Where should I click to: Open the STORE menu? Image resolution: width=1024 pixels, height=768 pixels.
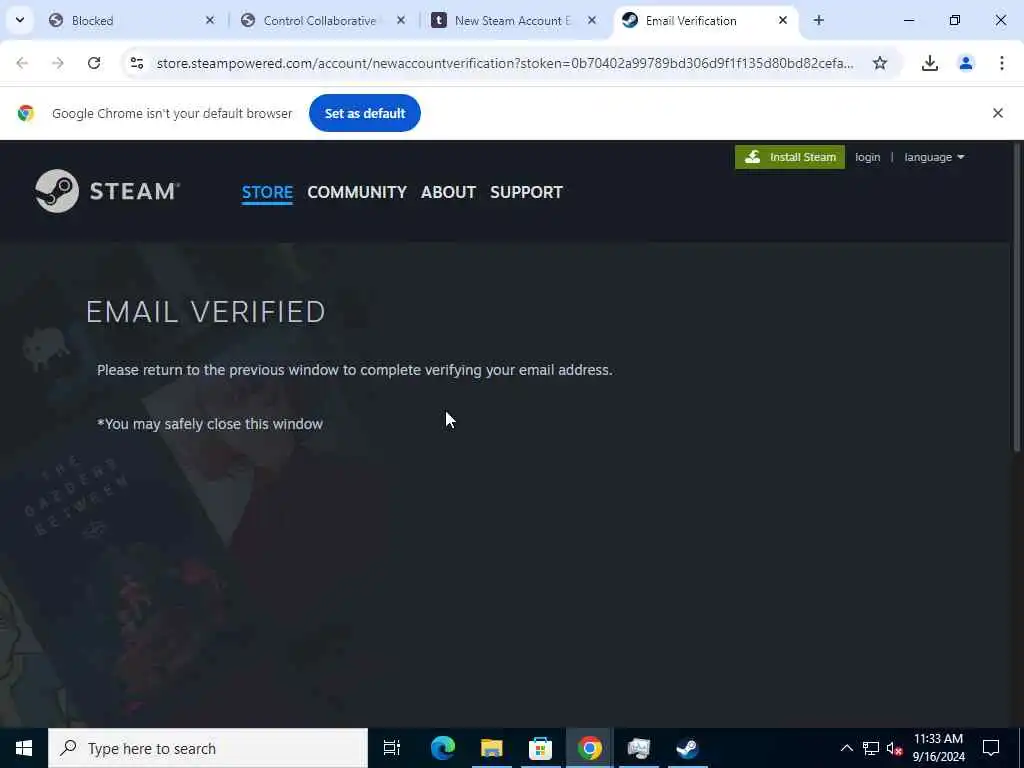[x=267, y=192]
